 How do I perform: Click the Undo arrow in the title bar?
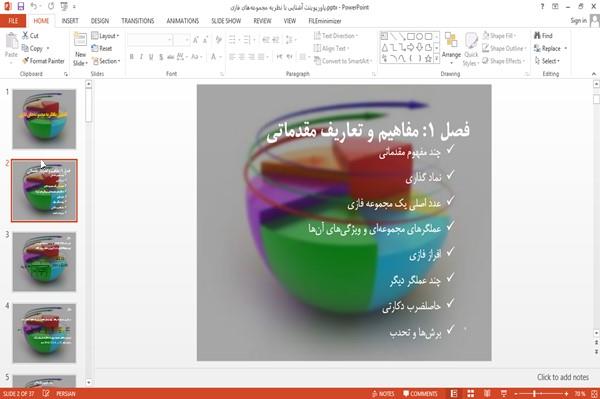click(x=34, y=7)
